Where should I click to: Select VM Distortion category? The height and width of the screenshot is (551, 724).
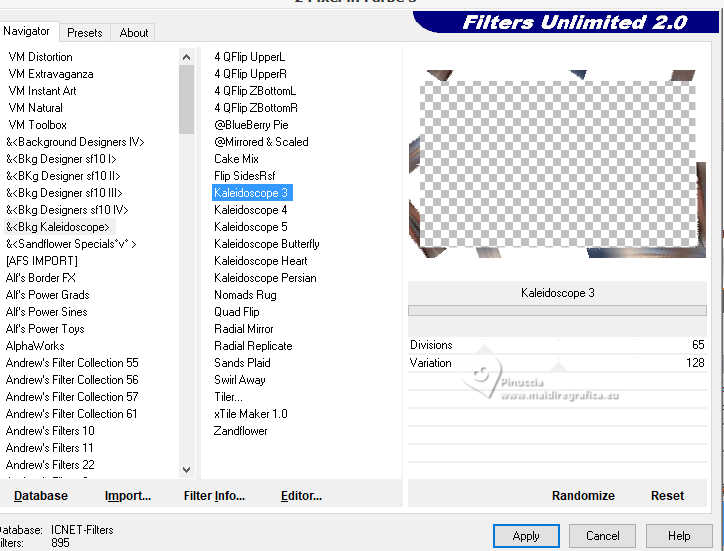pos(41,57)
